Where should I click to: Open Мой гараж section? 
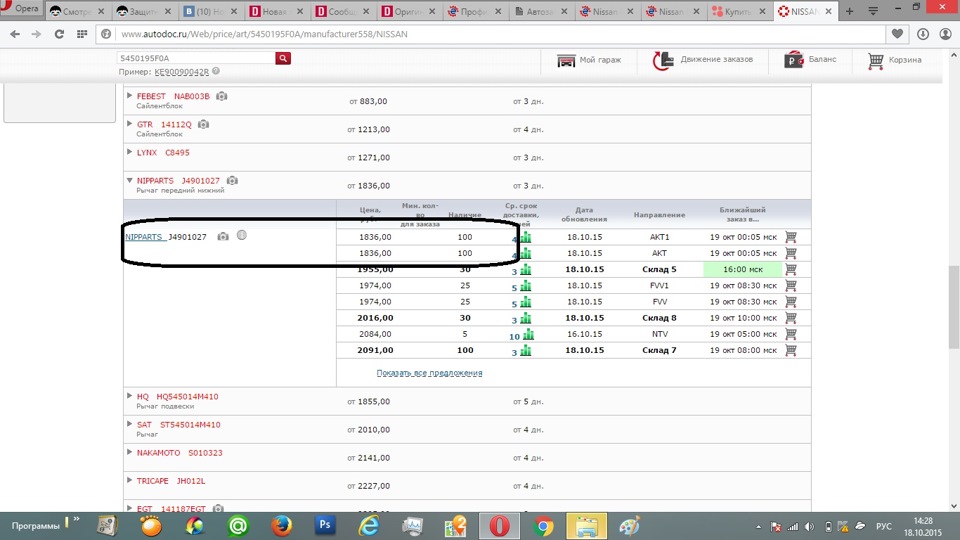pyautogui.click(x=589, y=60)
